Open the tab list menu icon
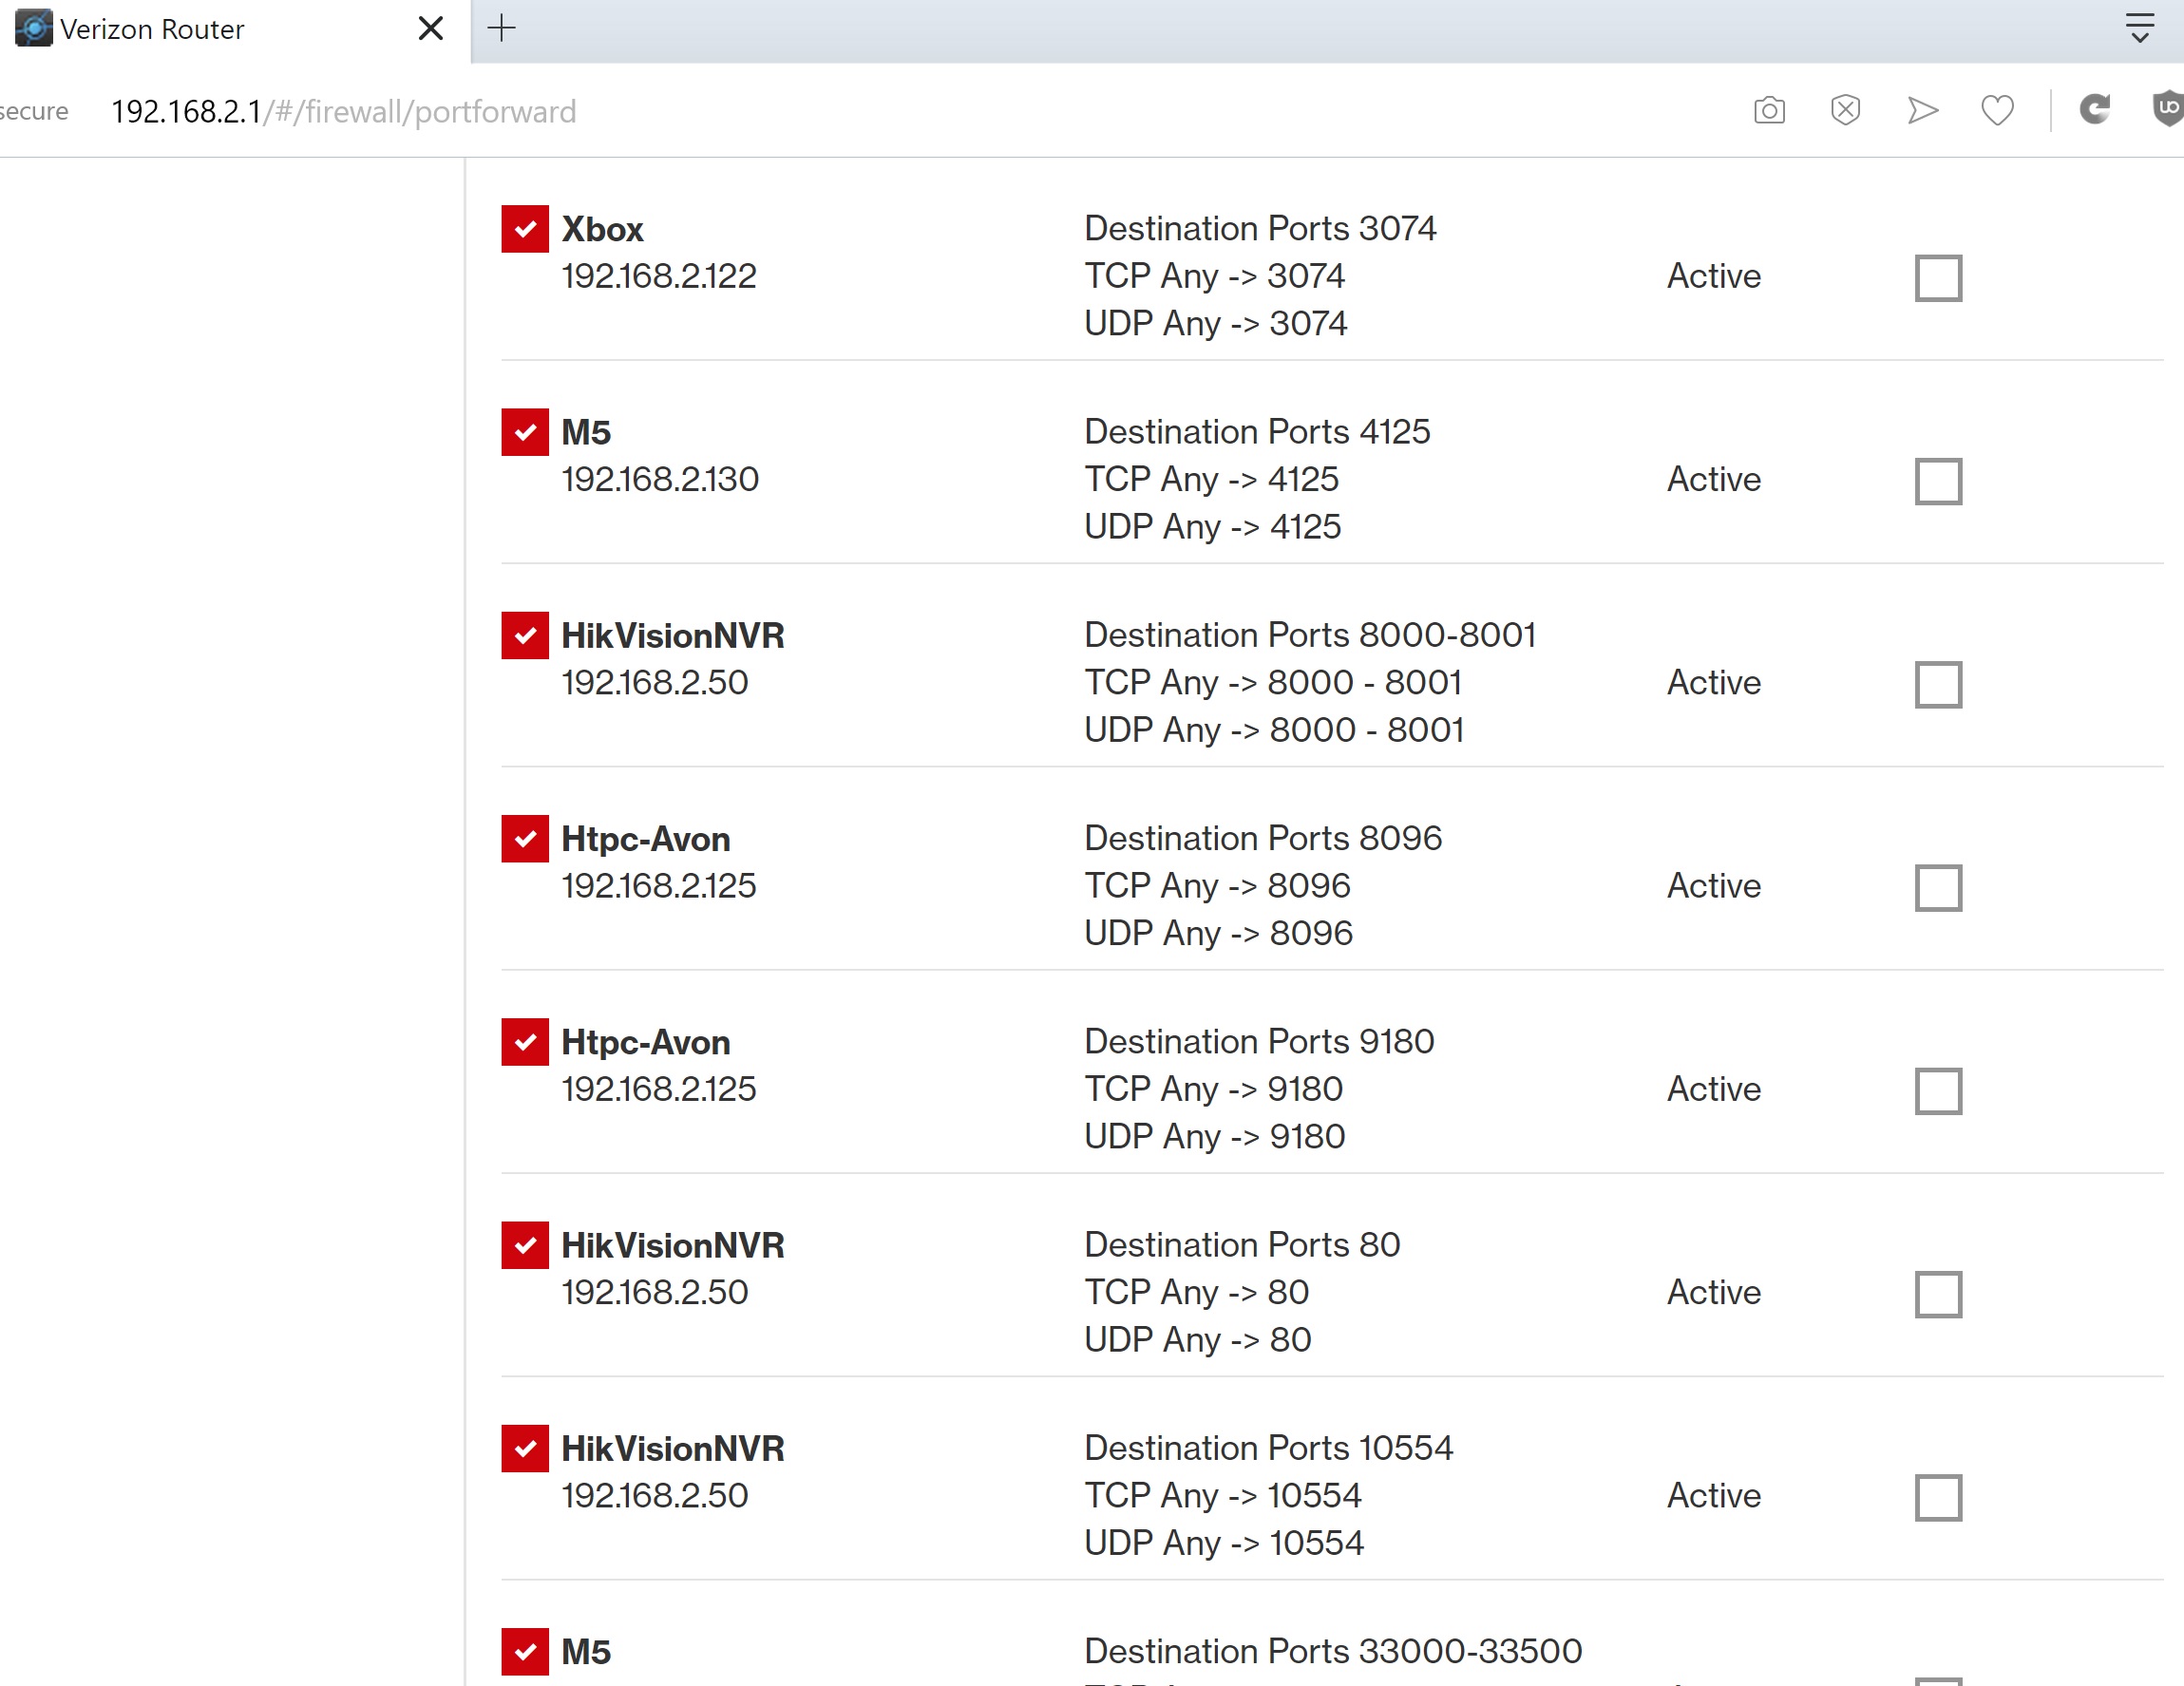2184x1686 pixels. tap(2139, 28)
